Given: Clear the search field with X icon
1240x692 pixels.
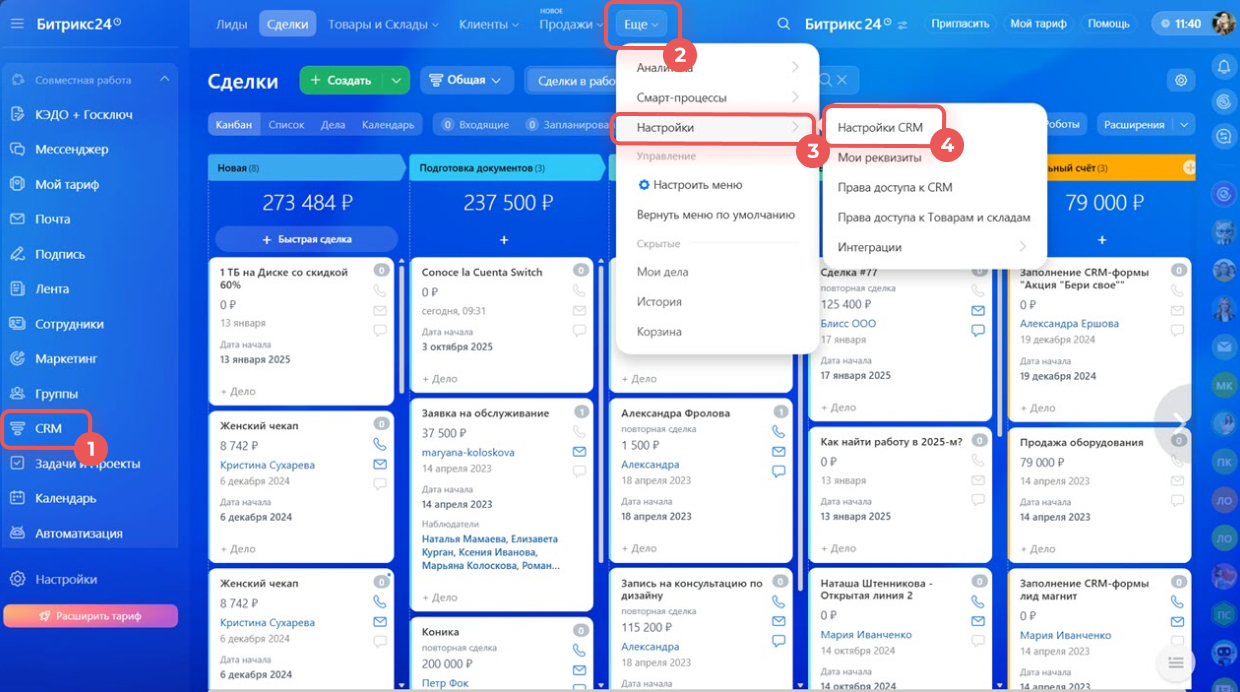Looking at the screenshot, I should click(842, 80).
